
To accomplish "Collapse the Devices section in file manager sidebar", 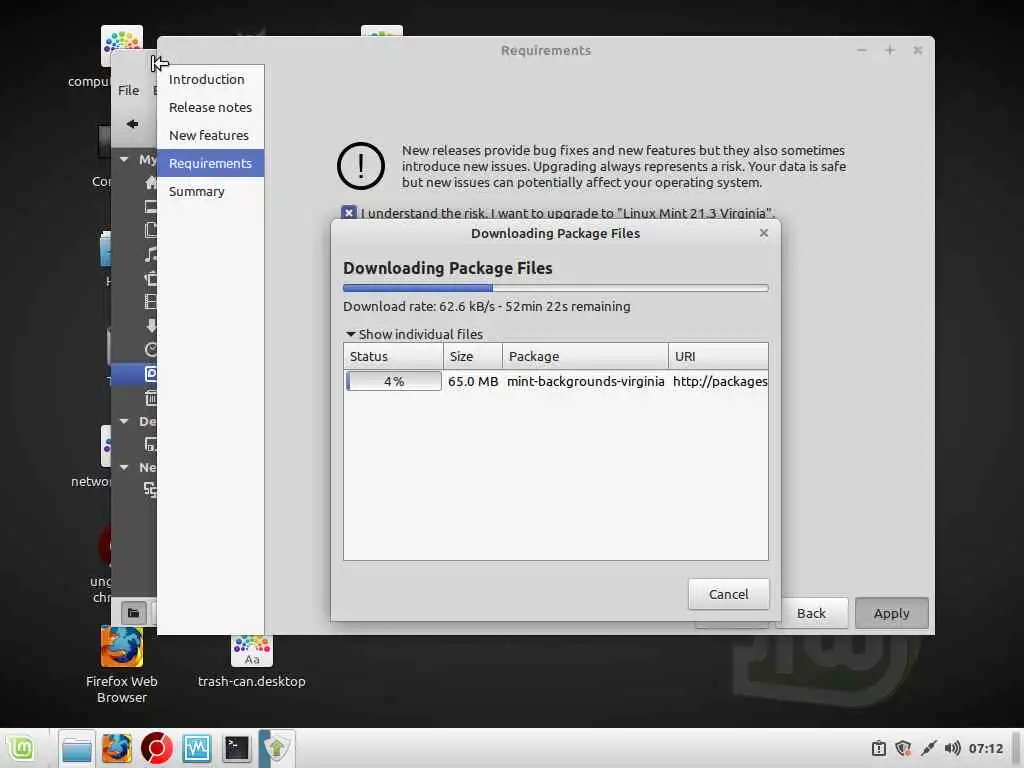I will [x=124, y=422].
